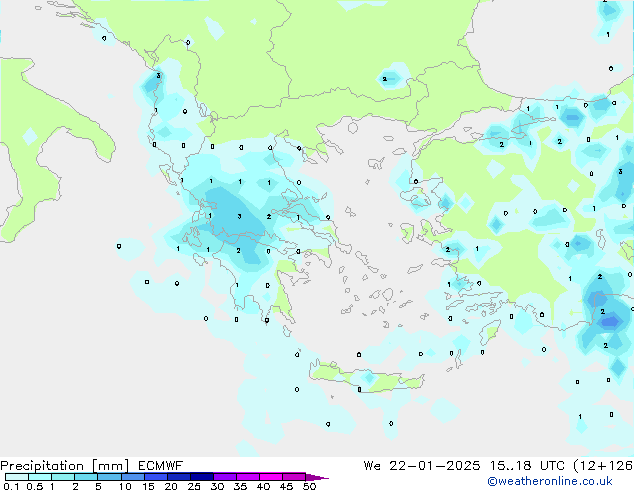Image resolution: width=634 pixels, height=490 pixels.
Task: Click legend label '35'
Action: pyautogui.click(x=240, y=486)
